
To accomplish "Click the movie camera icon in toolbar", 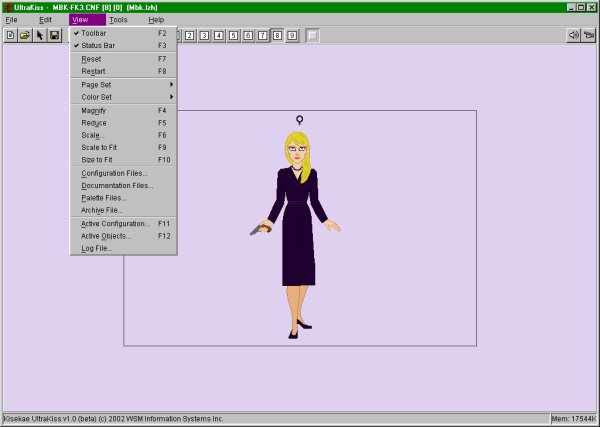I will [x=590, y=35].
